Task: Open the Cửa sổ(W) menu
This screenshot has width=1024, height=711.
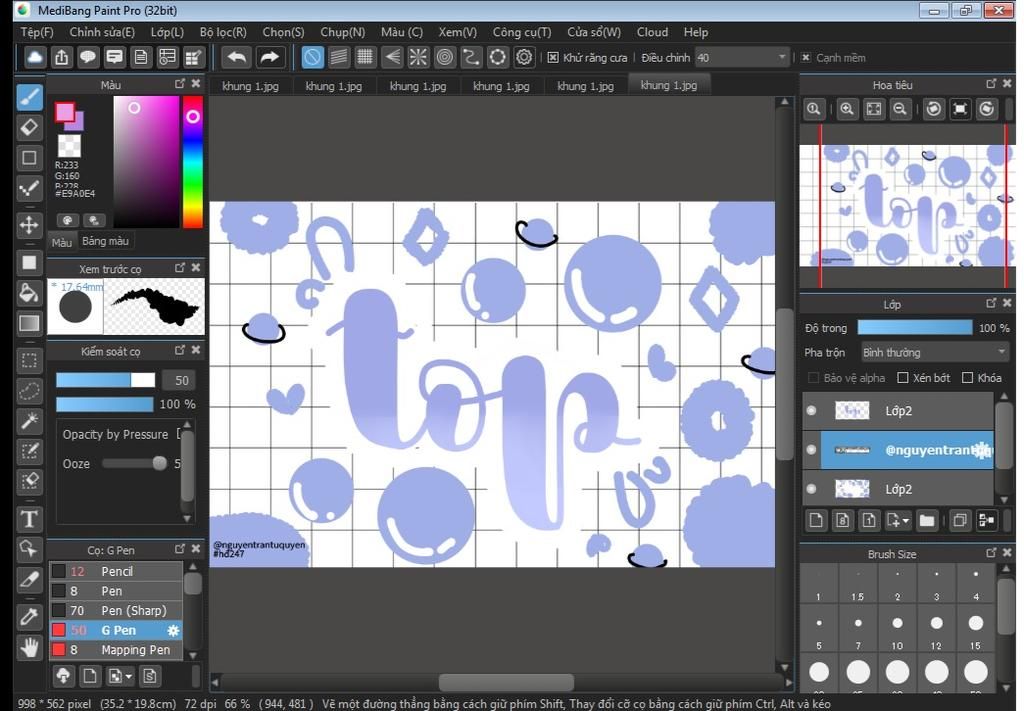Action: pyautogui.click(x=594, y=32)
